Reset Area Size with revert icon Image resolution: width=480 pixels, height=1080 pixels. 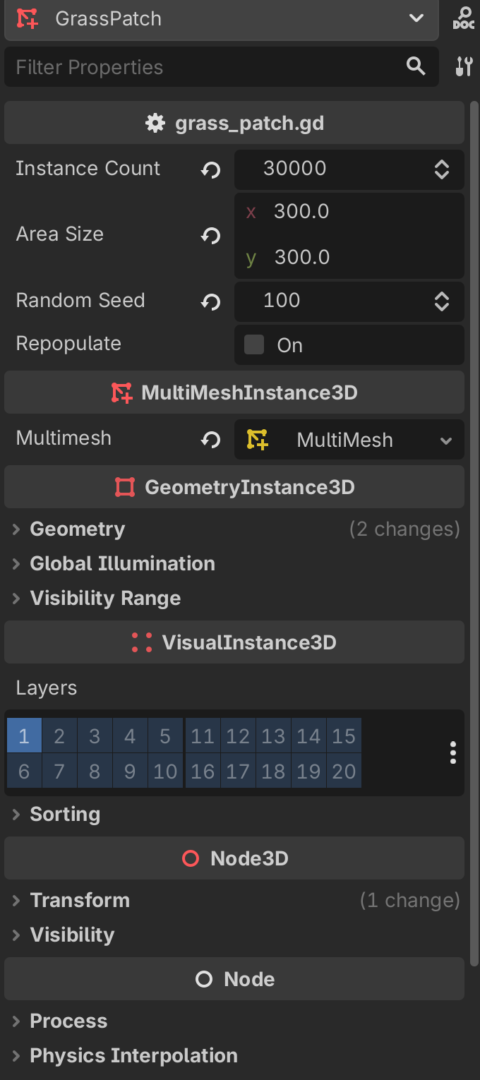coord(211,236)
